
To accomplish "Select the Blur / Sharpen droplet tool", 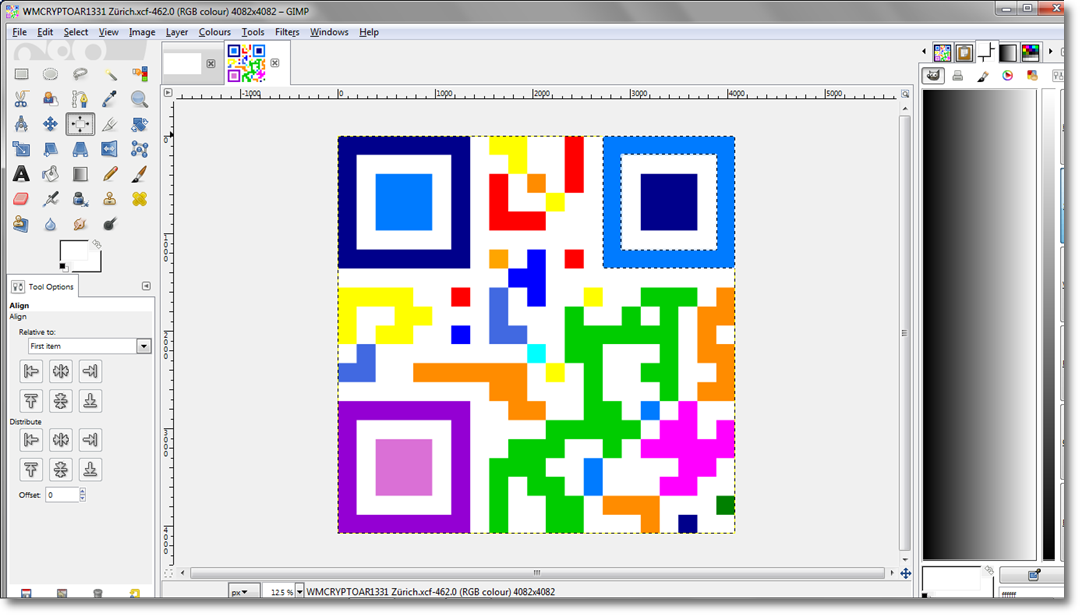I will [50, 224].
